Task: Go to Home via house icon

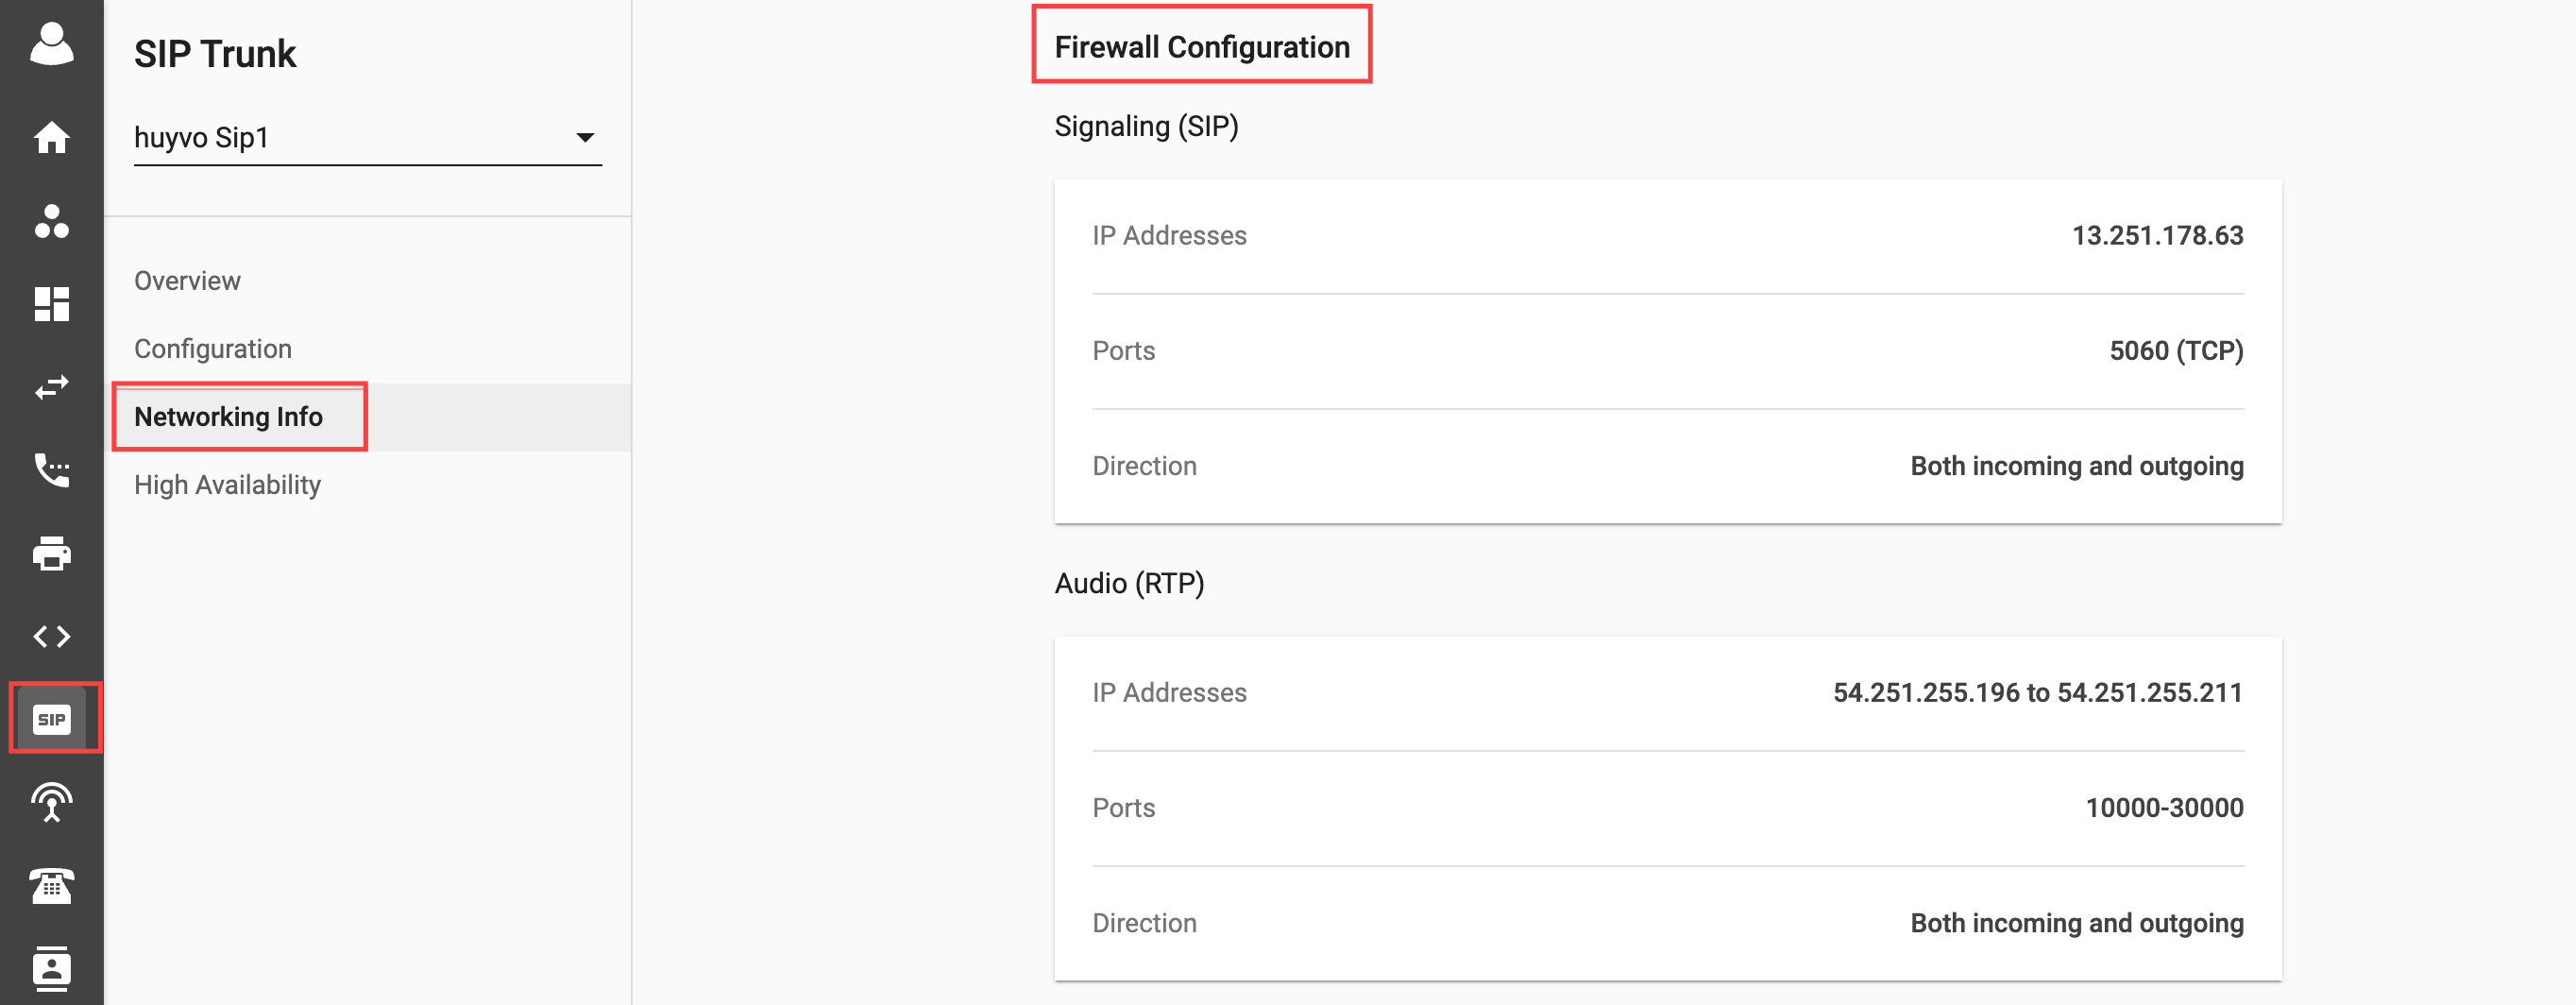Action: point(52,137)
